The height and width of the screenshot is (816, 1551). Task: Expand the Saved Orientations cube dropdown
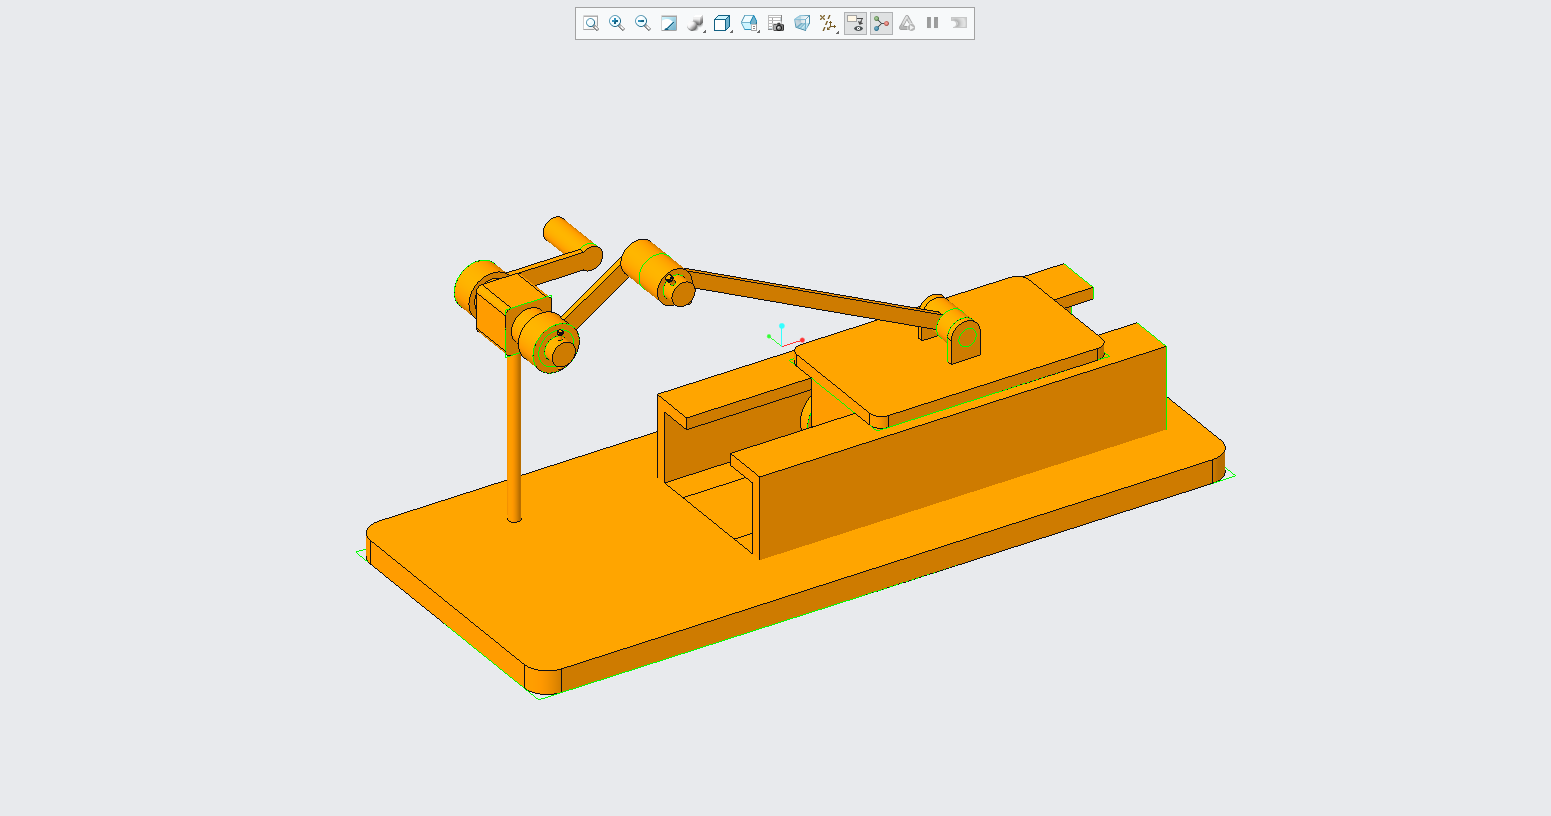[x=723, y=23]
